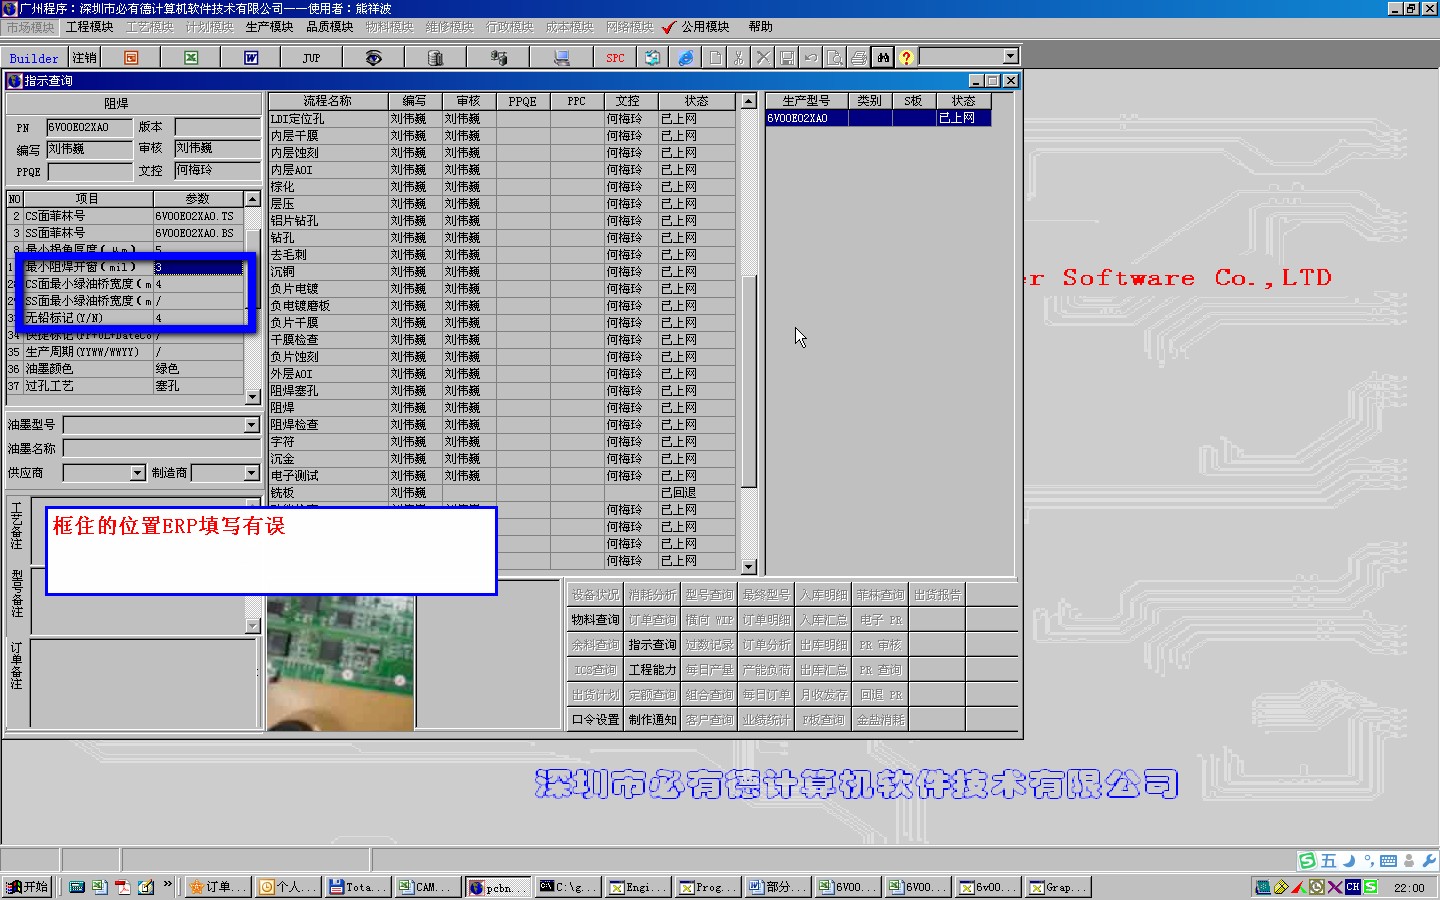Screen dimensions: 1440x900
Task: Click the PowerPoint icon in the toolbar
Action: tap(131, 58)
